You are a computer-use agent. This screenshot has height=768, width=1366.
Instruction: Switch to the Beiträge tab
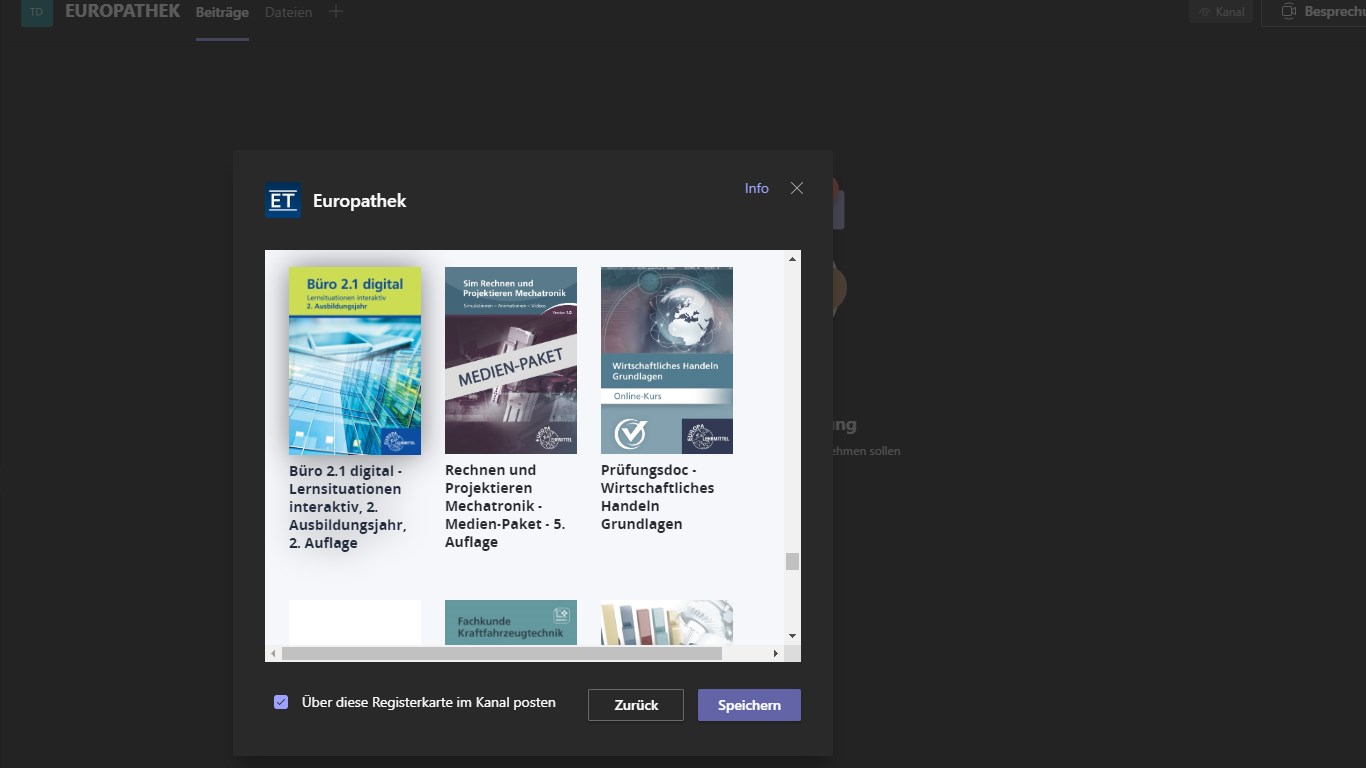[222, 13]
